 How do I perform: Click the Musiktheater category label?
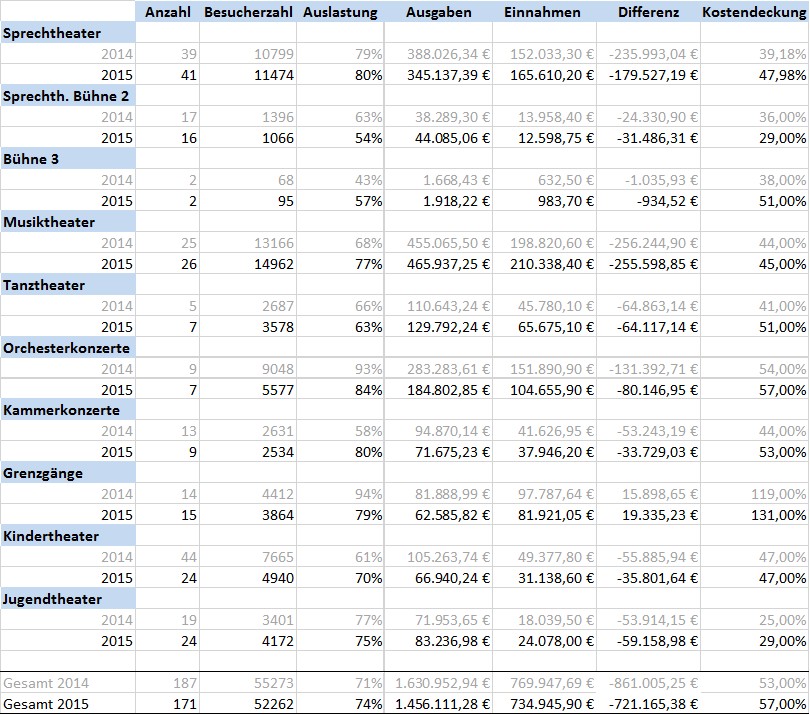pos(68,222)
